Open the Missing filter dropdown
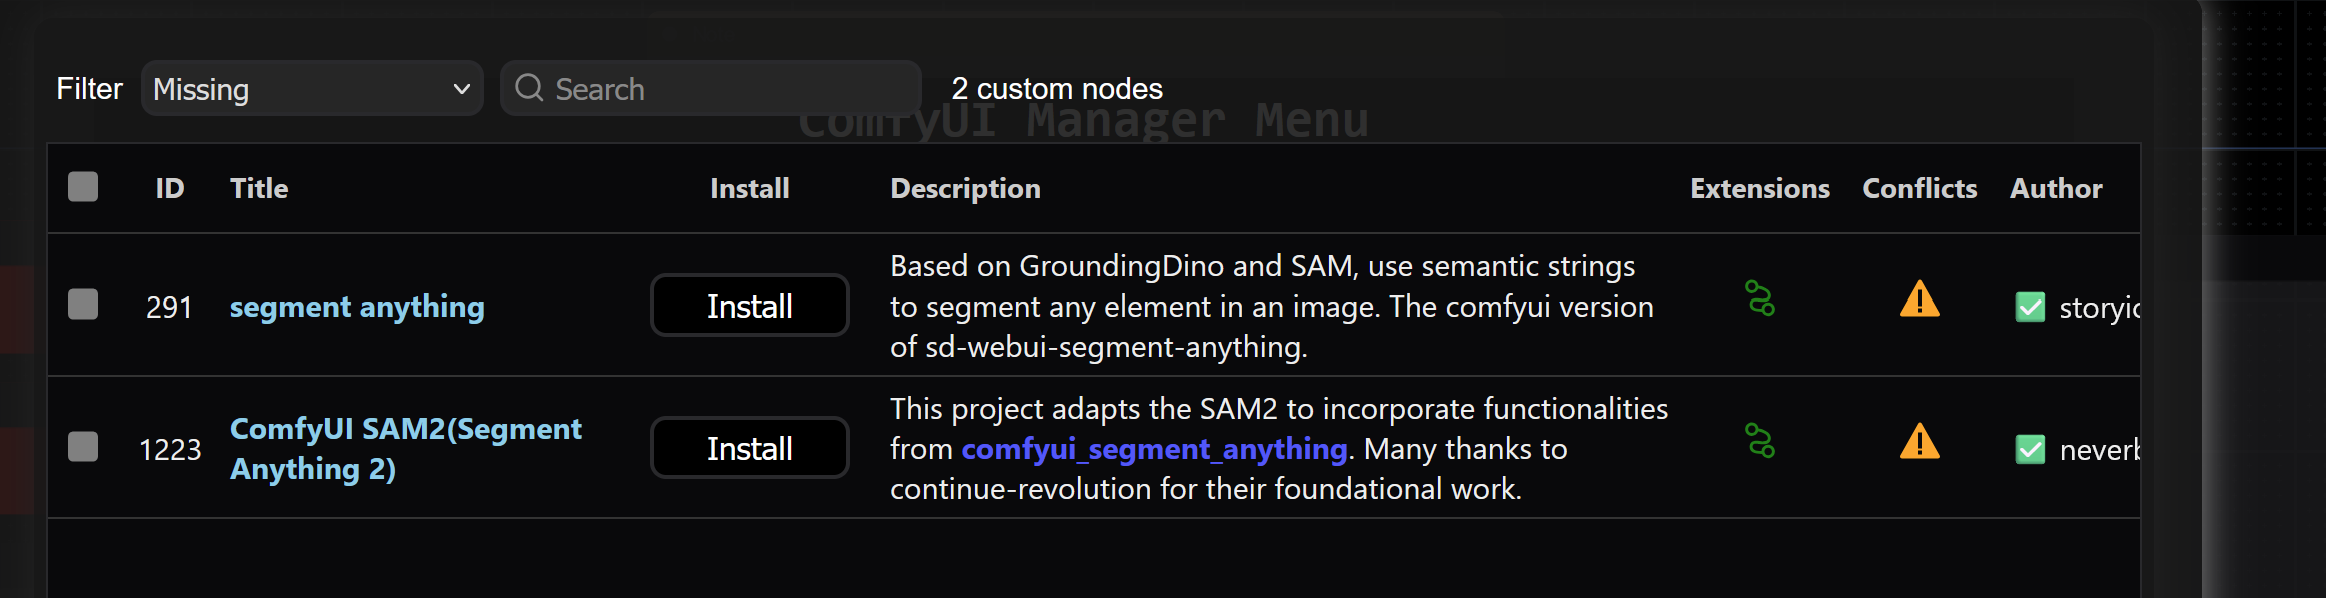The image size is (2326, 598). 311,89
